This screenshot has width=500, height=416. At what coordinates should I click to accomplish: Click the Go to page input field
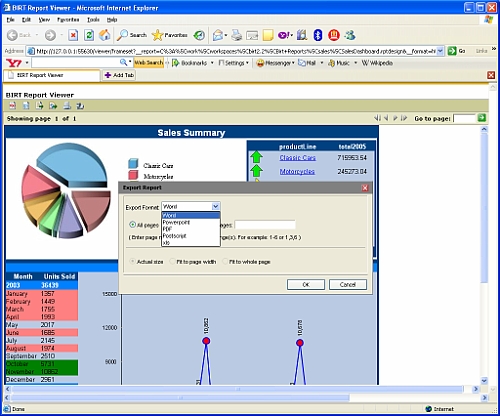[x=464, y=118]
